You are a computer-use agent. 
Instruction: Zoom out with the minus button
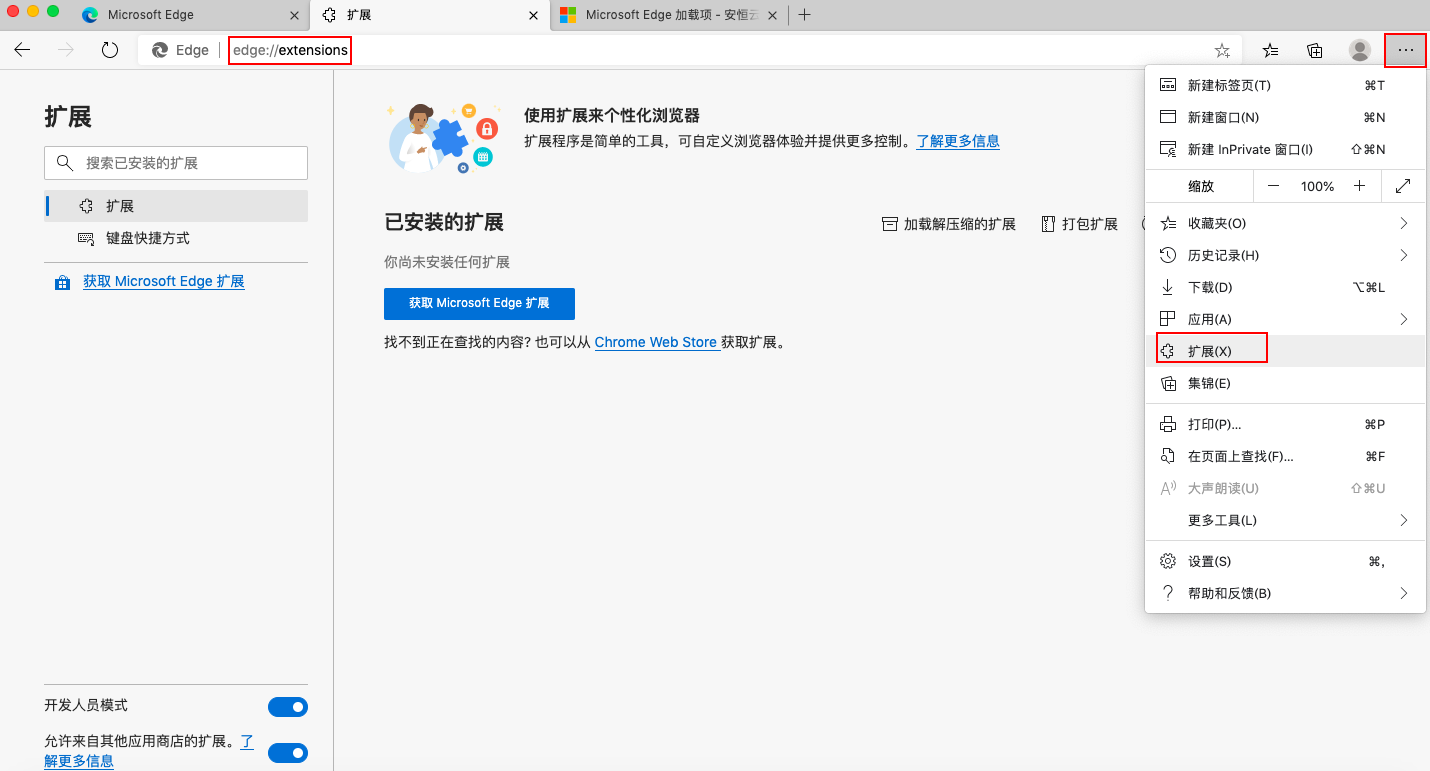1273,186
